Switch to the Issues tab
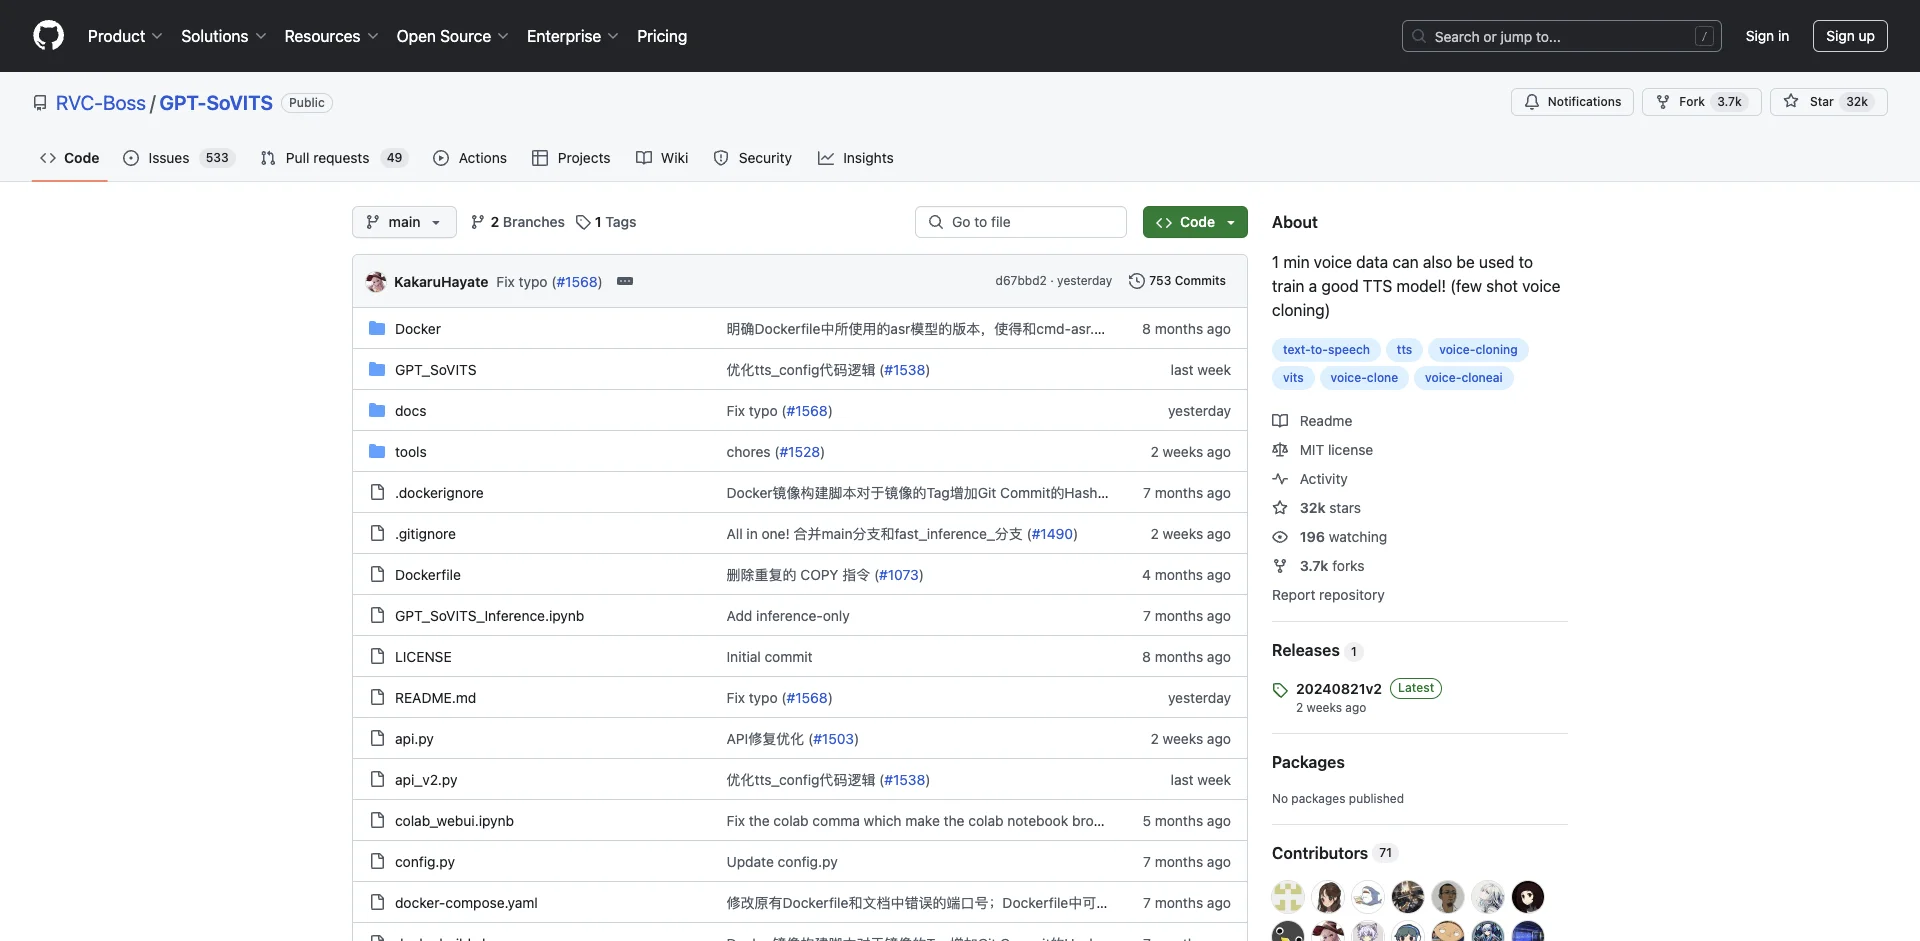The height and width of the screenshot is (941, 1920). 178,158
